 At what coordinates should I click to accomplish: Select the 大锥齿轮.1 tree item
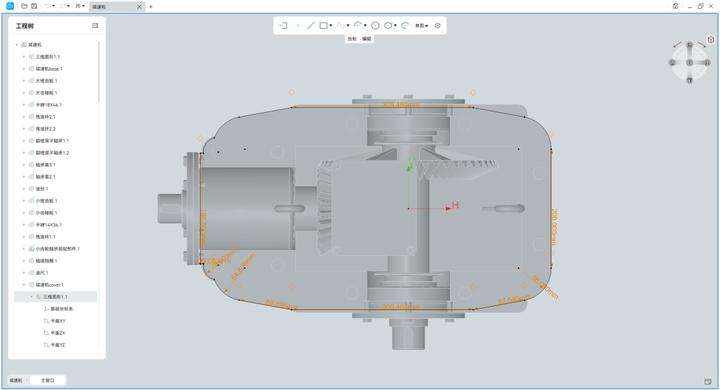[46, 81]
